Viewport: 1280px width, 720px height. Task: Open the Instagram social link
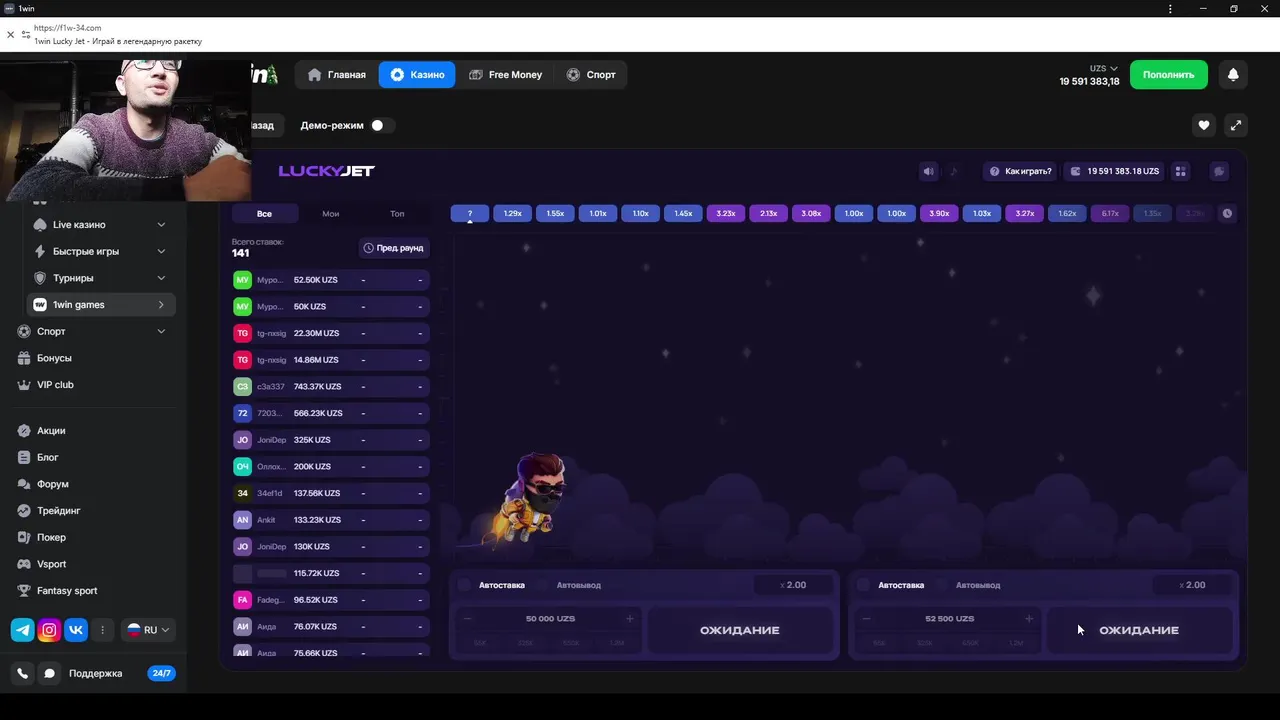click(x=49, y=630)
